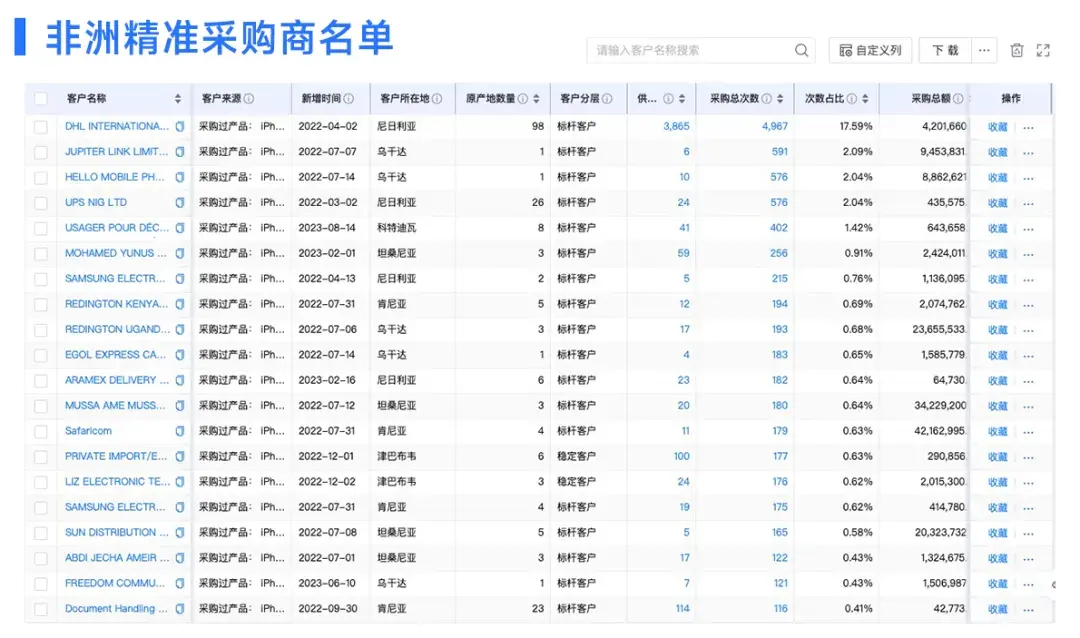
Task: Click 2022-04-02 date cell
Action: click(x=328, y=126)
